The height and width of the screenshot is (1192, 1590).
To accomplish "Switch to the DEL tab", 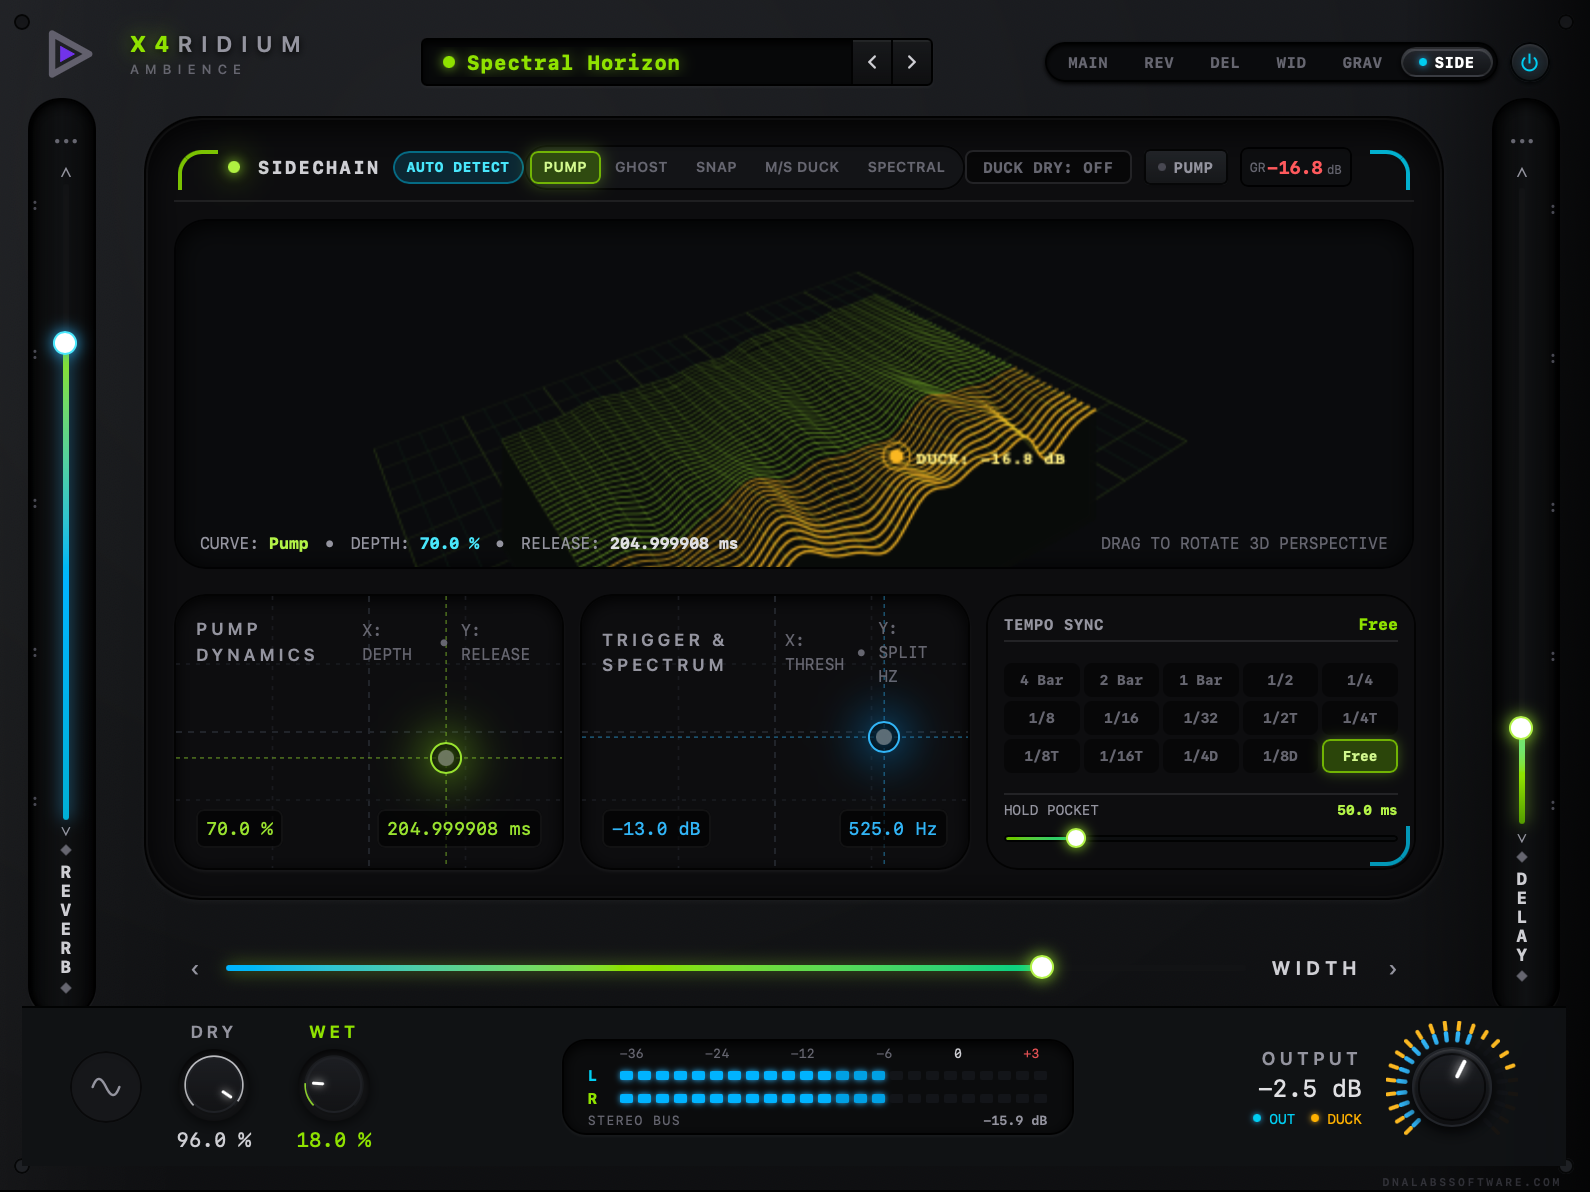I will [x=1225, y=62].
